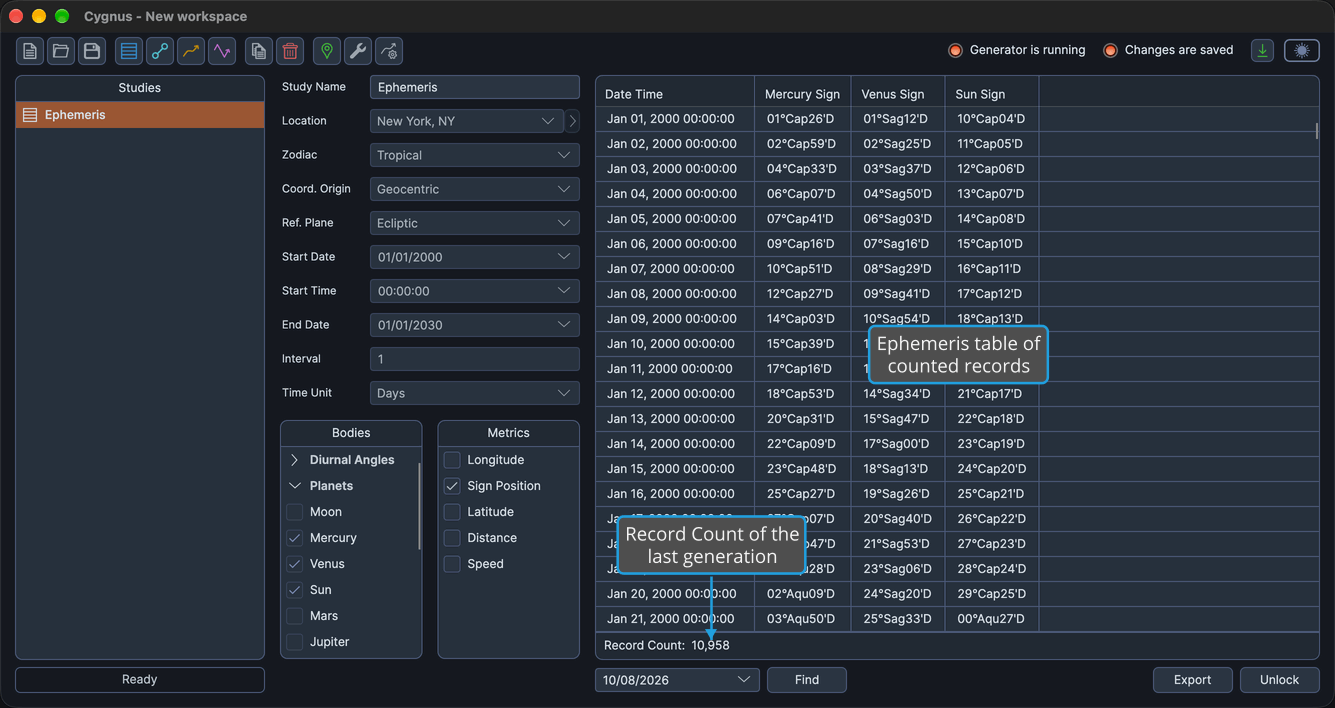Viewport: 1335px width, 708px height.
Task: Click the ephemeris table vertical scrollbar
Action: tap(1316, 130)
